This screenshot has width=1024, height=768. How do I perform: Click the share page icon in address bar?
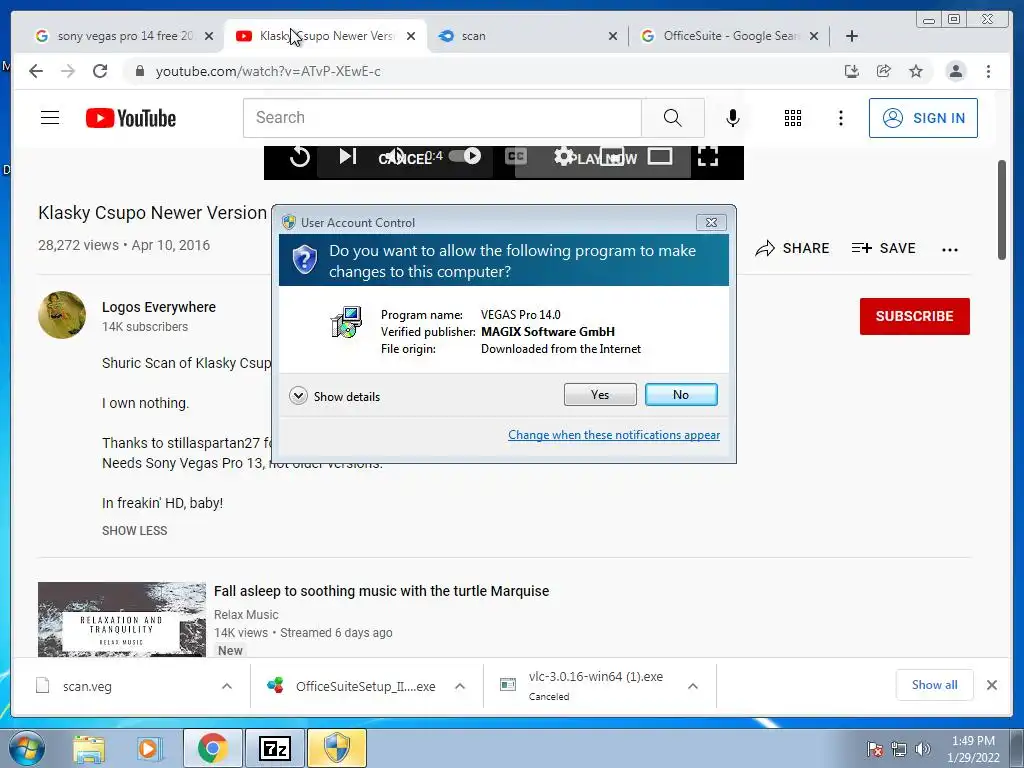[884, 71]
